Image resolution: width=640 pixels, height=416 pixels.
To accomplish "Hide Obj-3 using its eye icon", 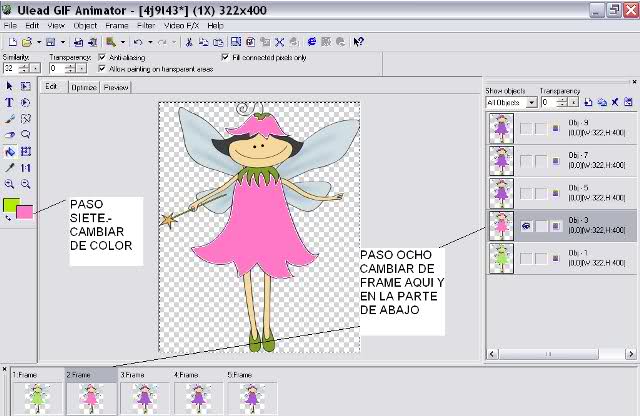I will pyautogui.click(x=524, y=227).
